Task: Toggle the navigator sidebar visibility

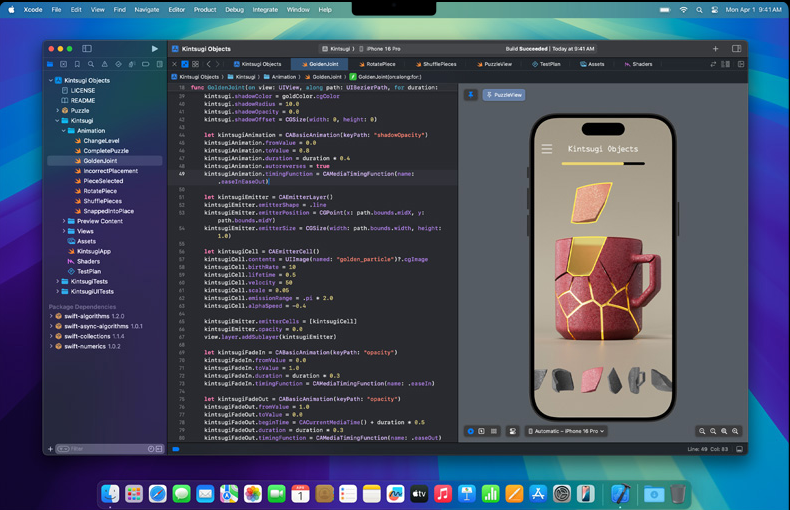Action: pos(87,49)
